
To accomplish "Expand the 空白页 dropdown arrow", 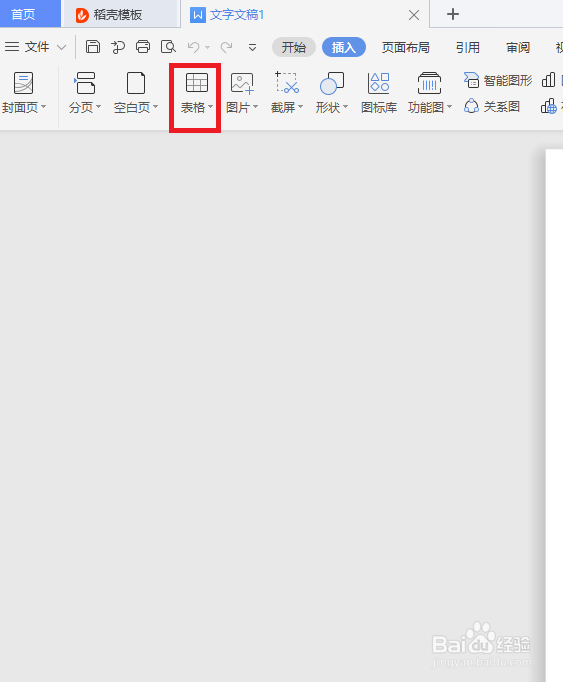I will click(155, 107).
